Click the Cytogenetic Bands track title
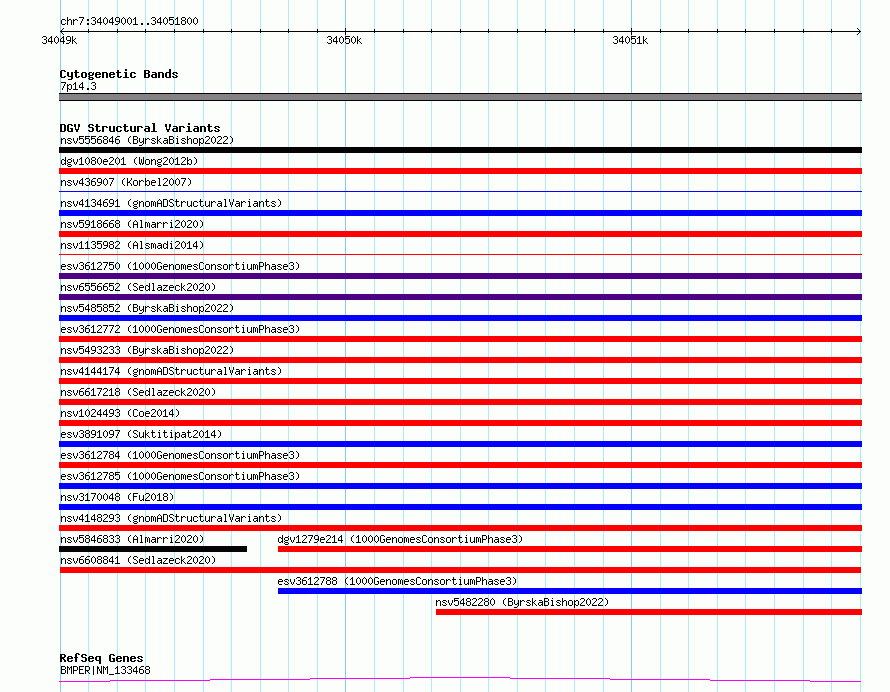Image resolution: width=890 pixels, height=692 pixels. coord(119,74)
